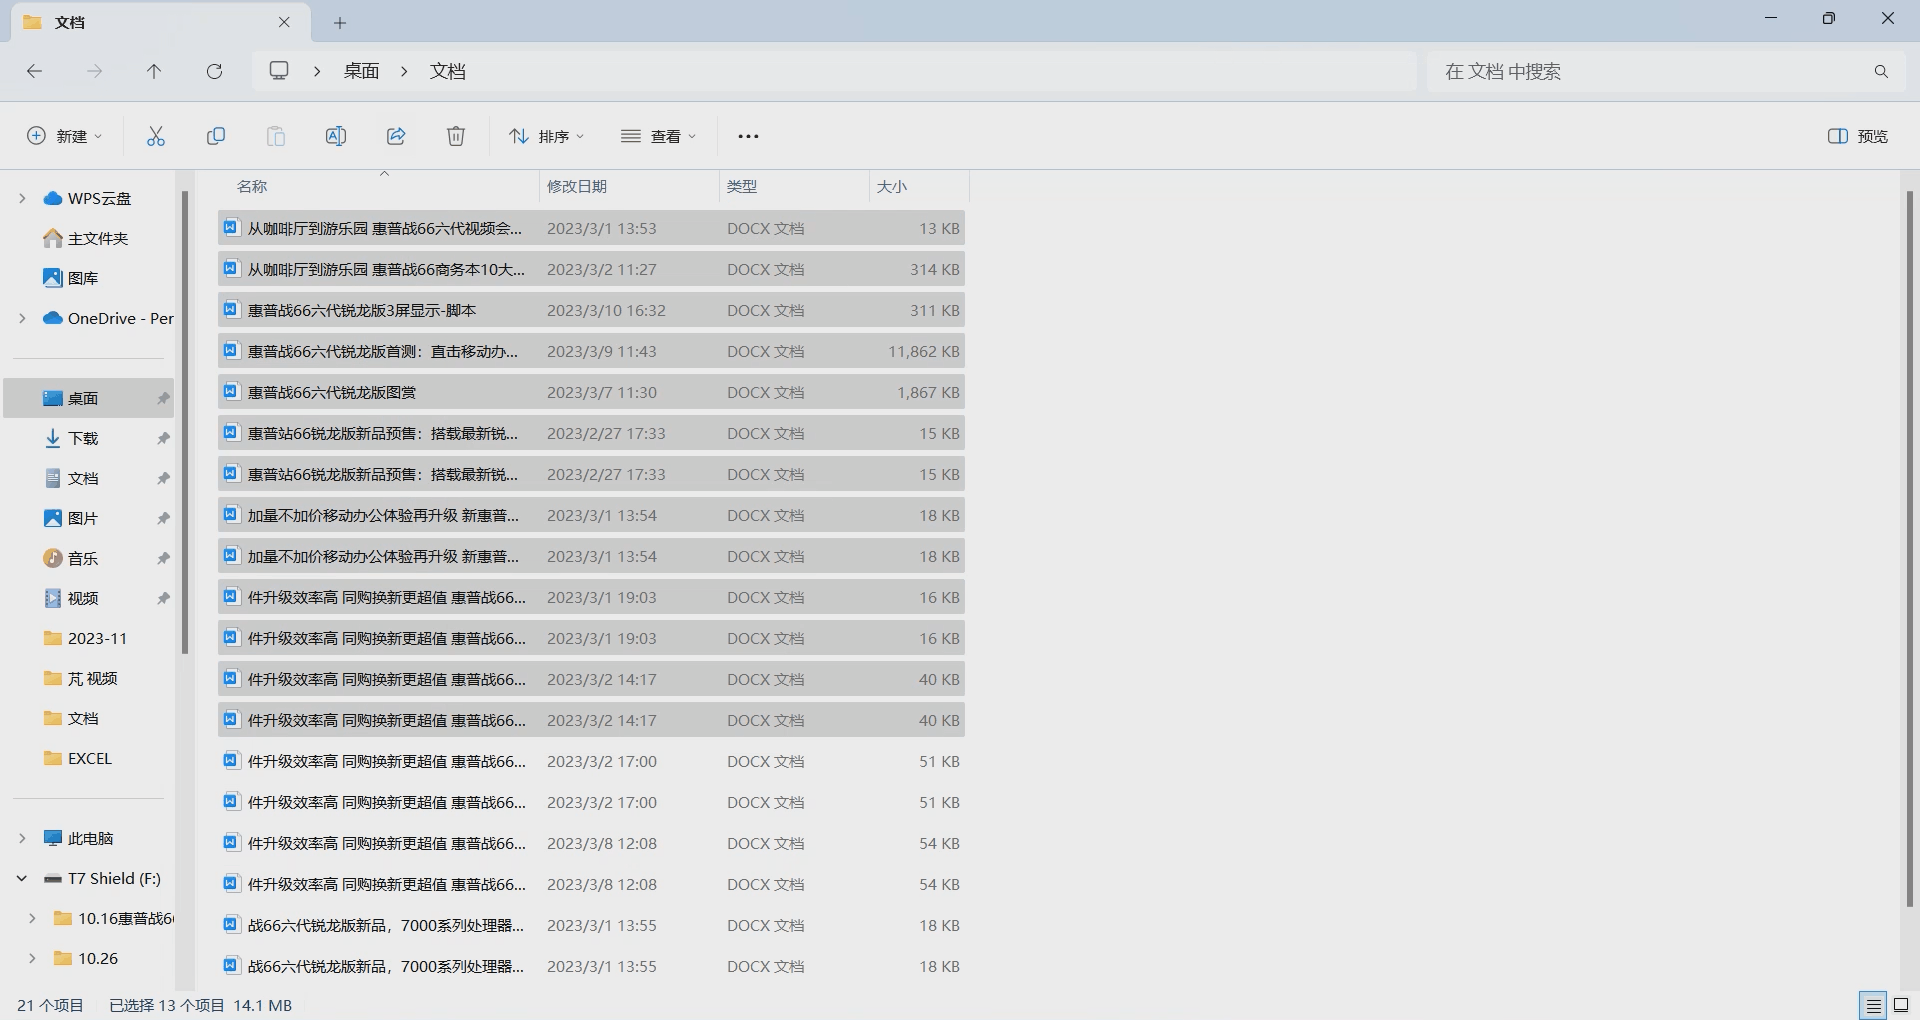Click 文档 in the breadcrumb path
The width and height of the screenshot is (1920, 1020).
[448, 71]
